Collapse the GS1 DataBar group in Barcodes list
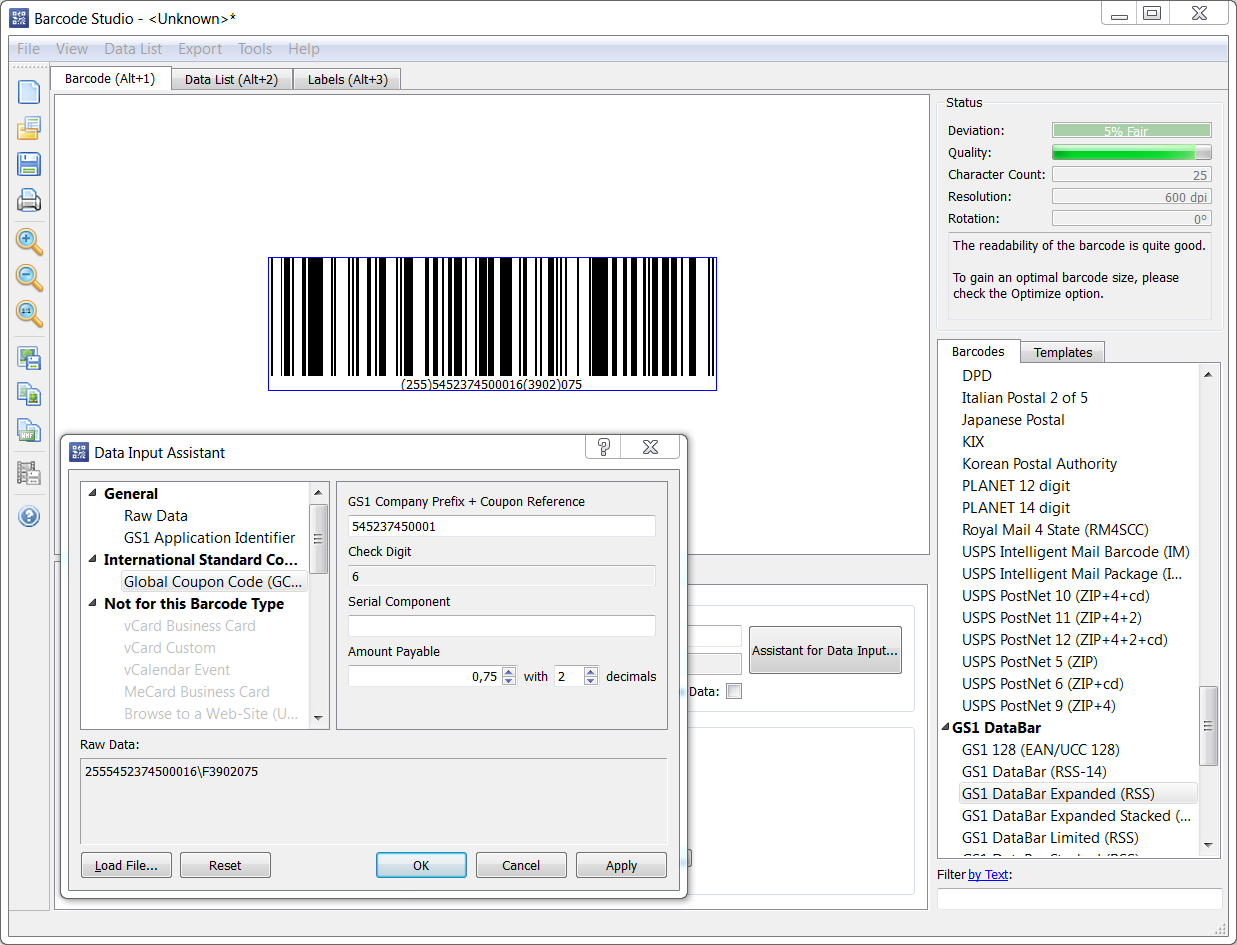 944,727
